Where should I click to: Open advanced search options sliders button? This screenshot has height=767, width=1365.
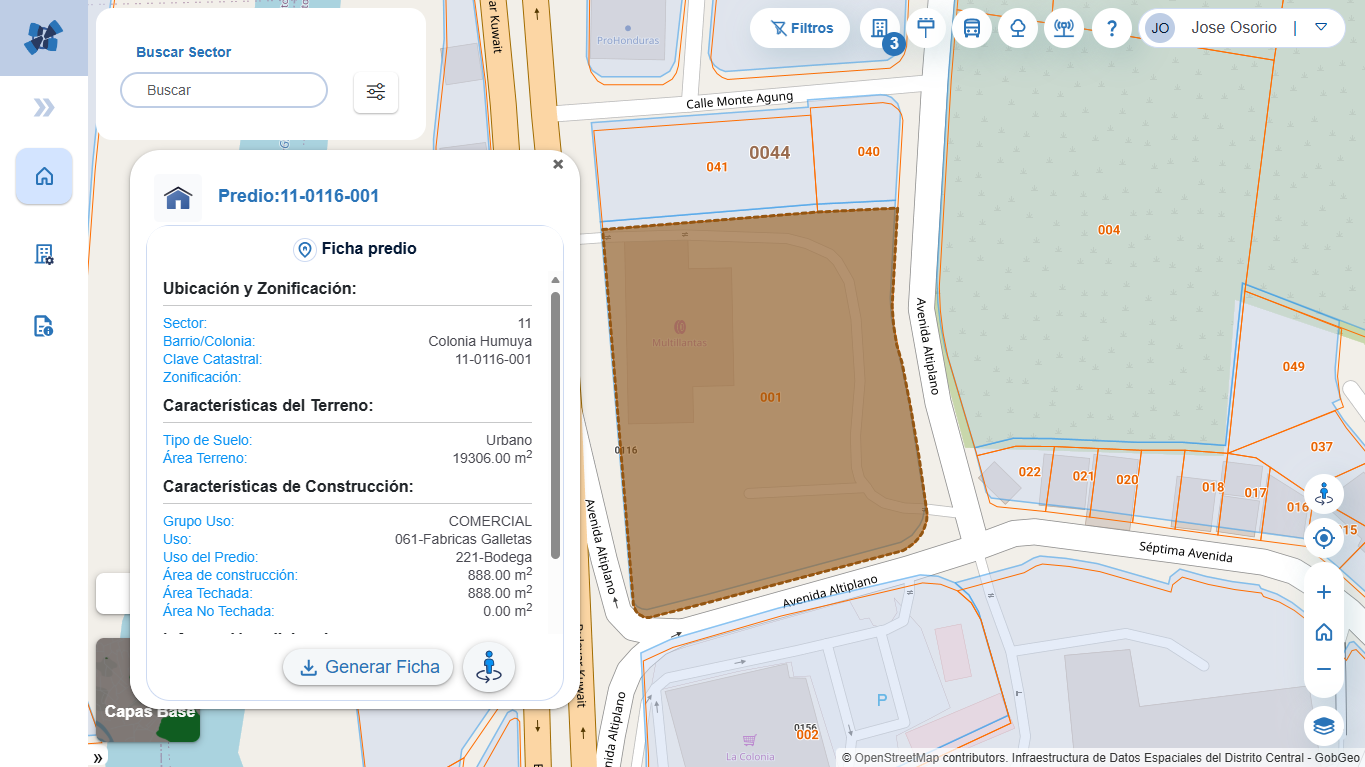[376, 92]
